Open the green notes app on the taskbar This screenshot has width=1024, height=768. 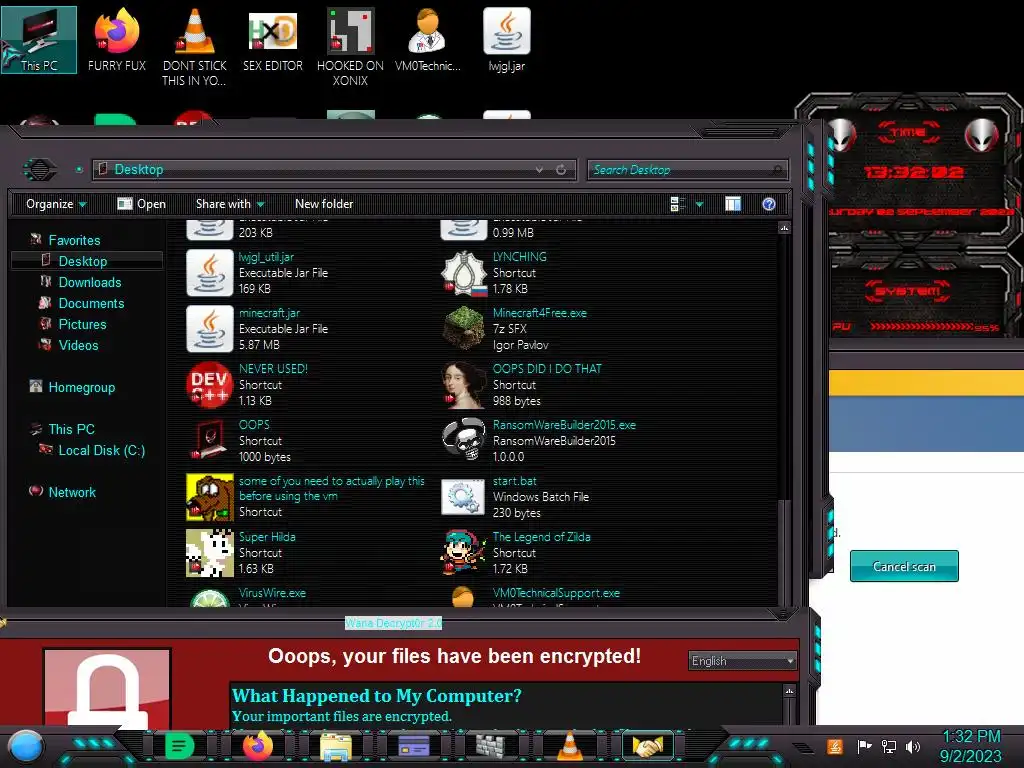click(179, 746)
